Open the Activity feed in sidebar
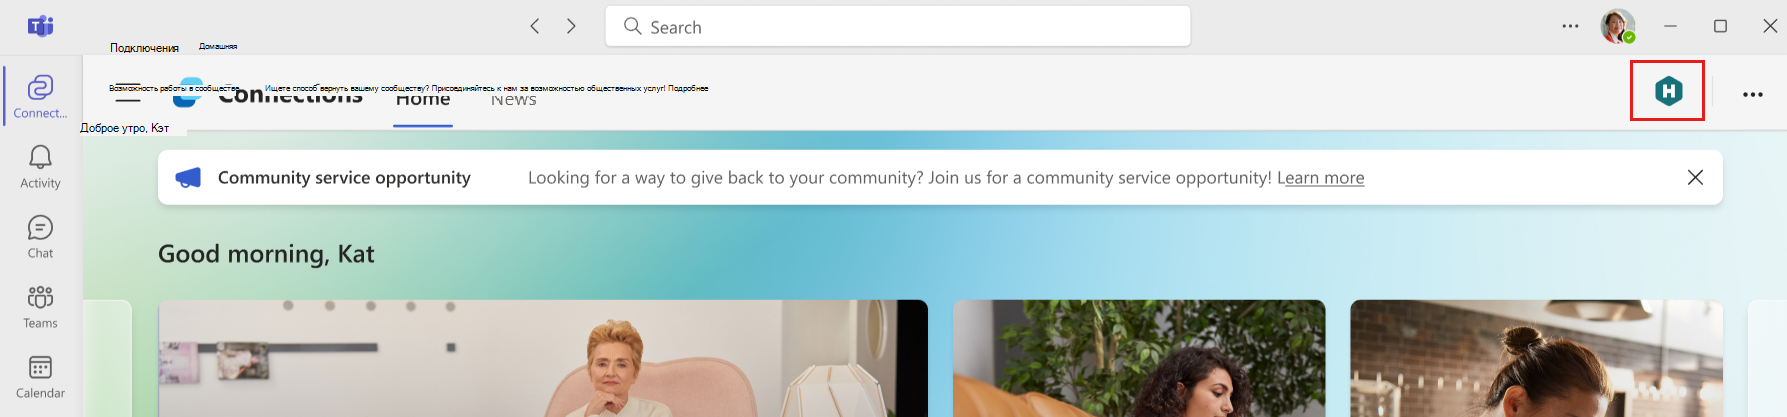Screen dimensions: 1787x417 [40, 167]
